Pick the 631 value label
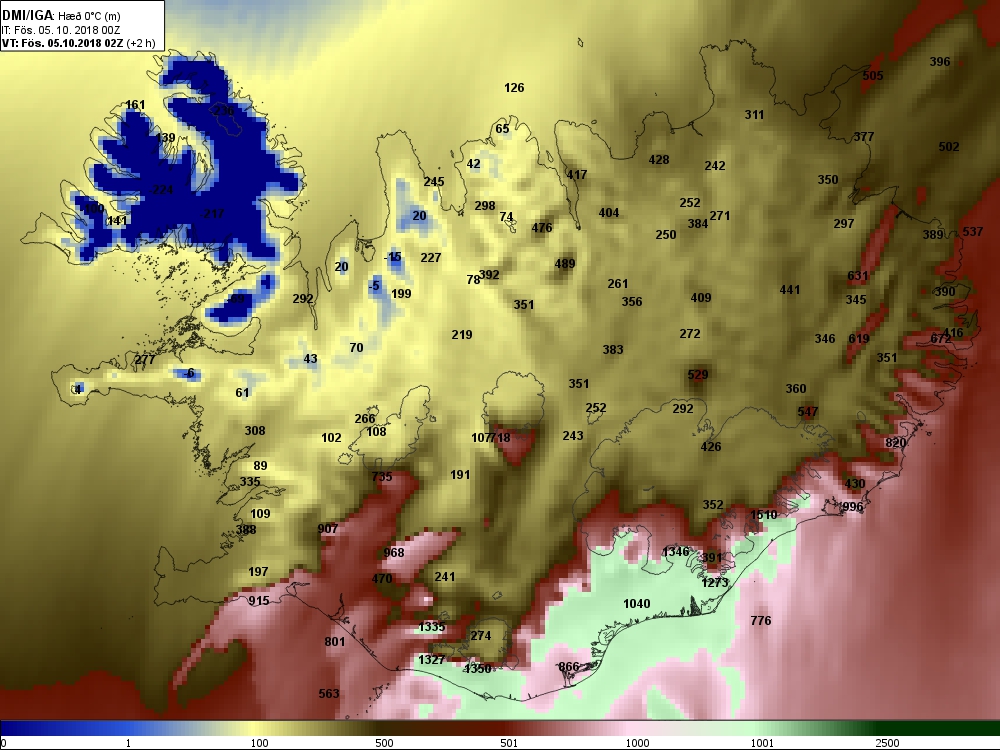 point(857,276)
